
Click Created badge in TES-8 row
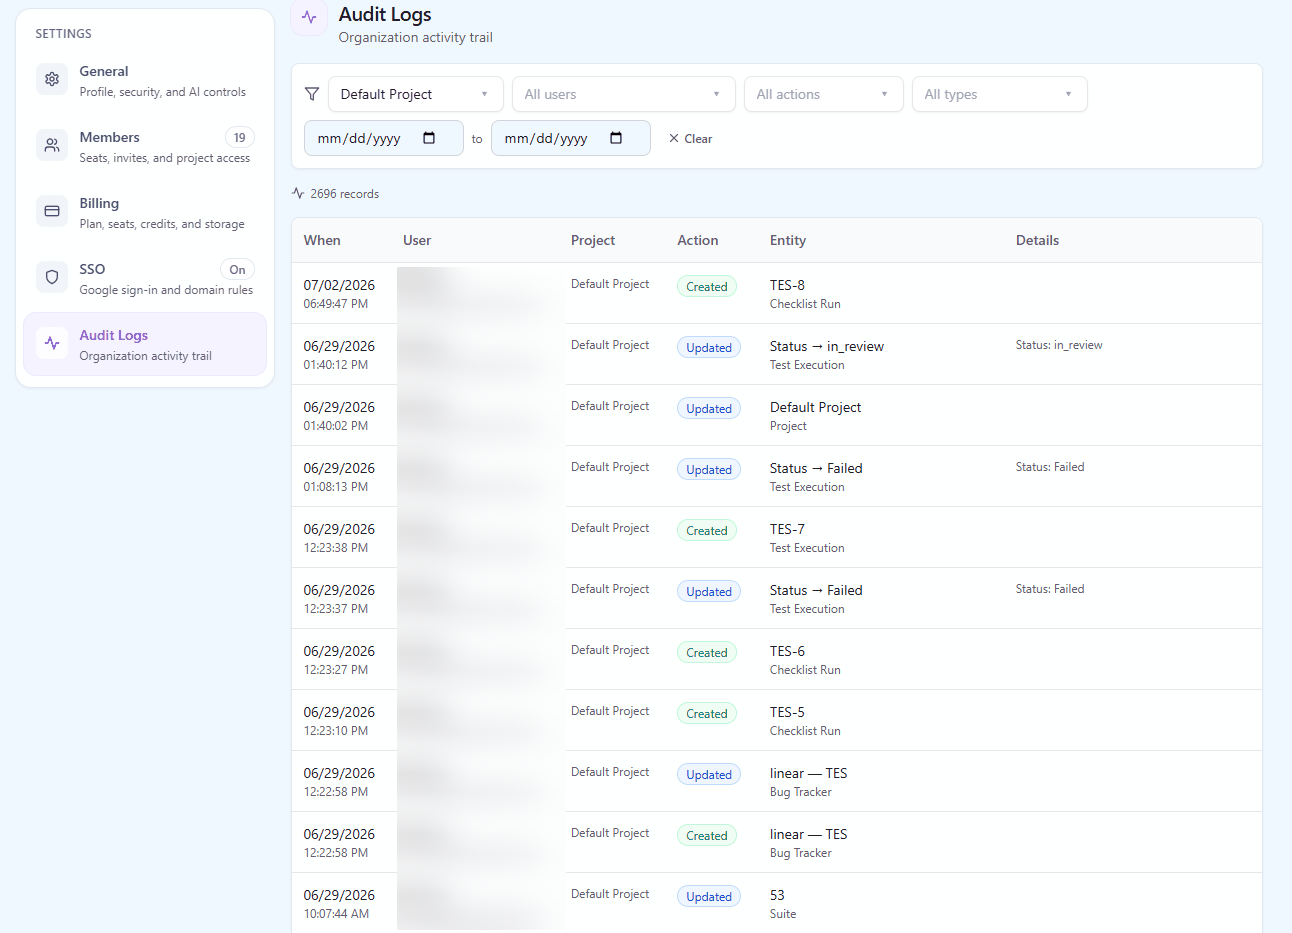[x=707, y=286]
